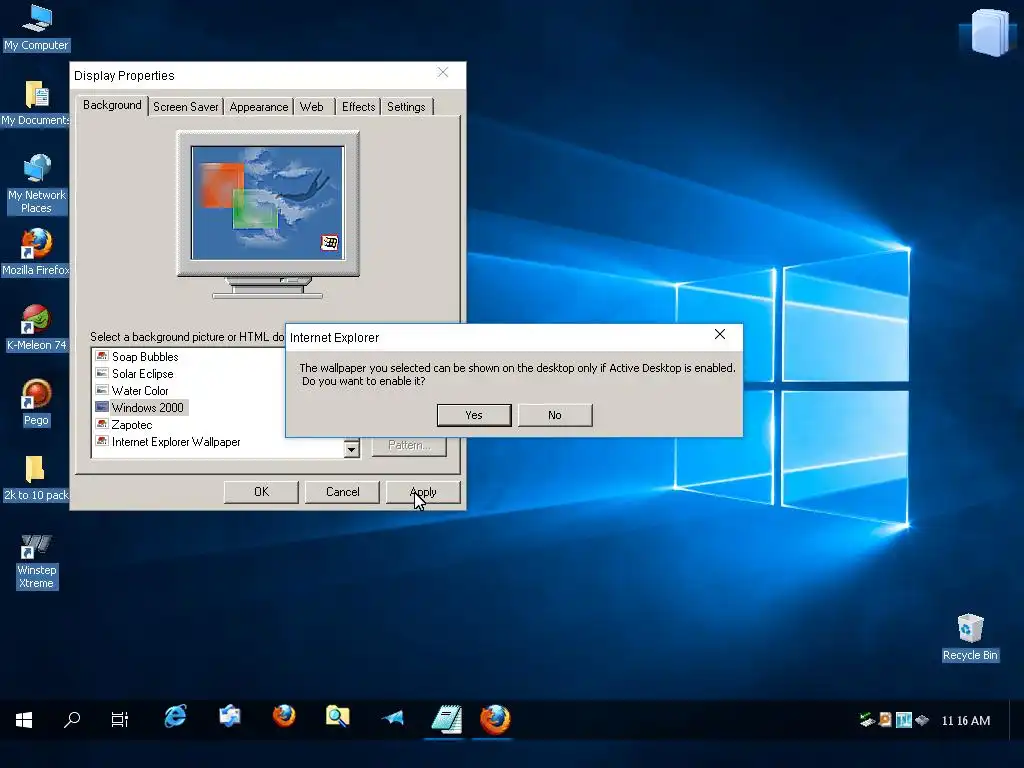The image size is (1024, 768).
Task: Select Internet Explorer Wallpaper in the list
Action: click(x=176, y=442)
